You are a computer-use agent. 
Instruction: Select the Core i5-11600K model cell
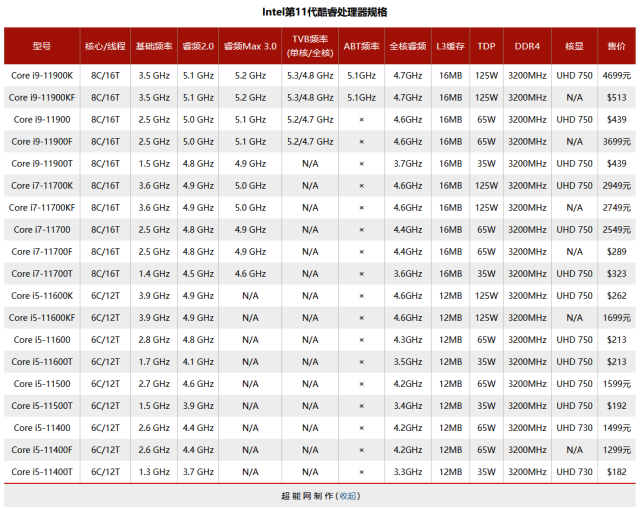(42, 296)
